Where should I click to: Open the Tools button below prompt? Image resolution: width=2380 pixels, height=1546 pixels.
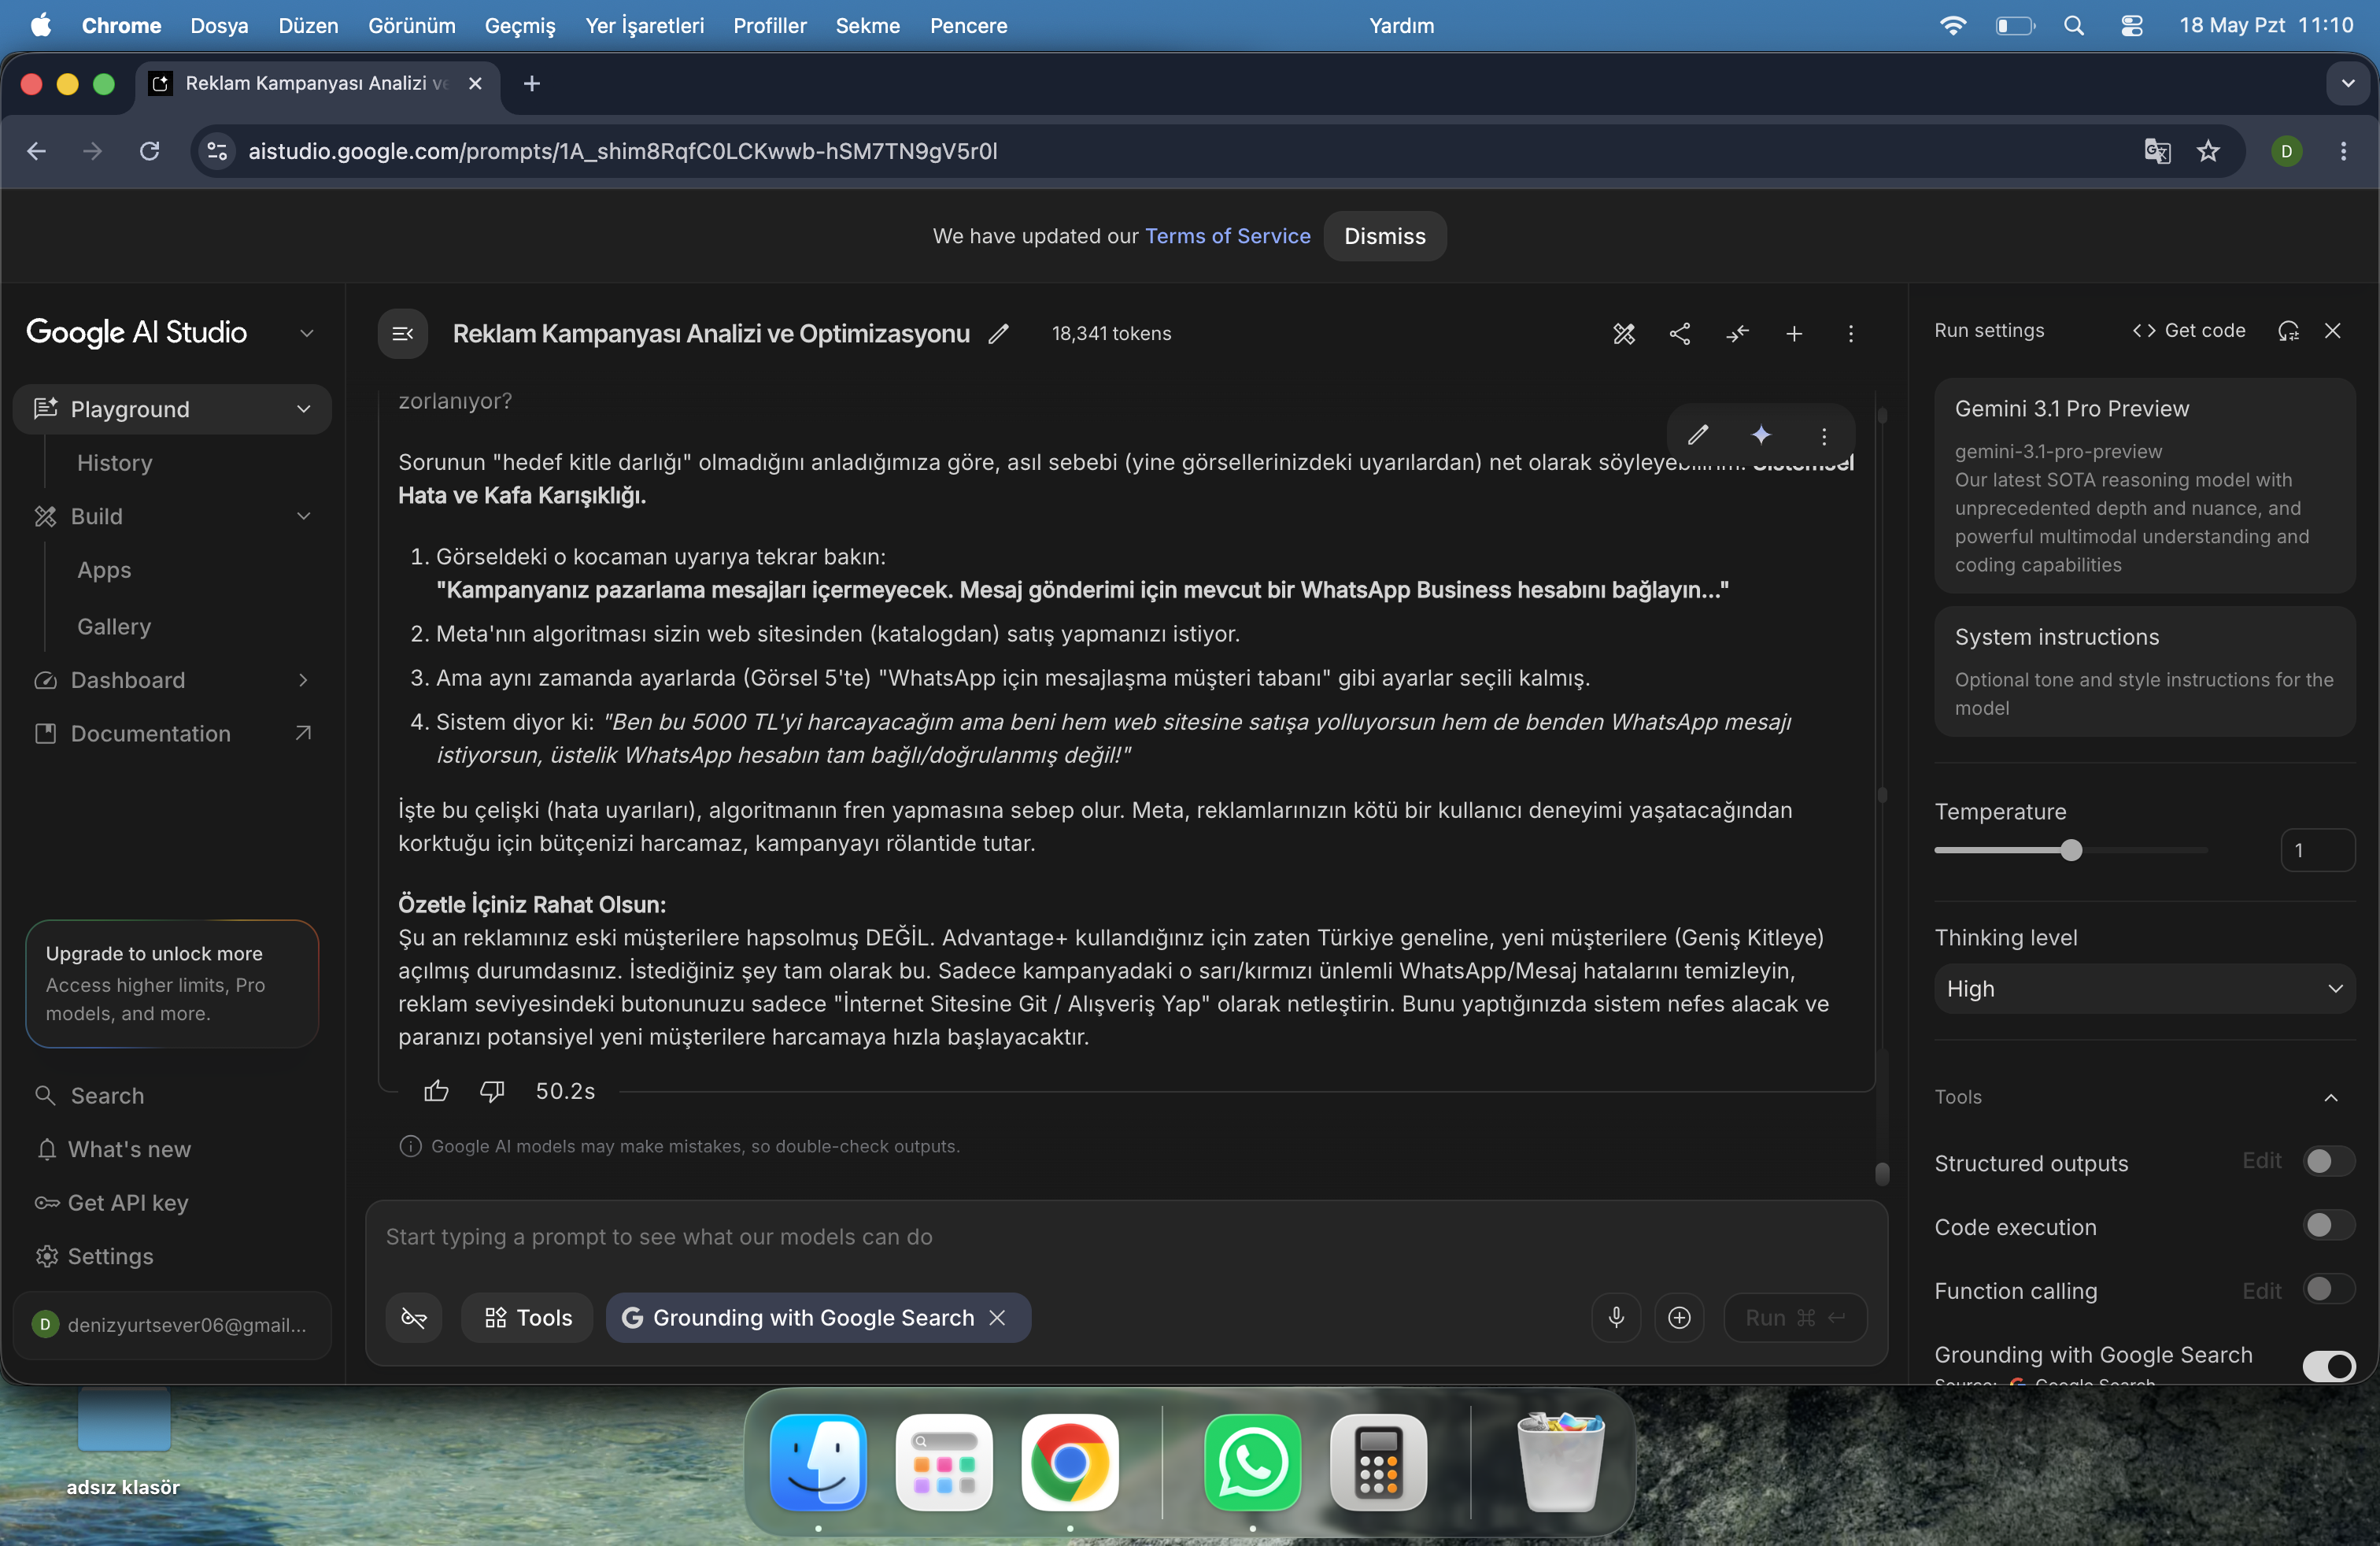[x=527, y=1318]
